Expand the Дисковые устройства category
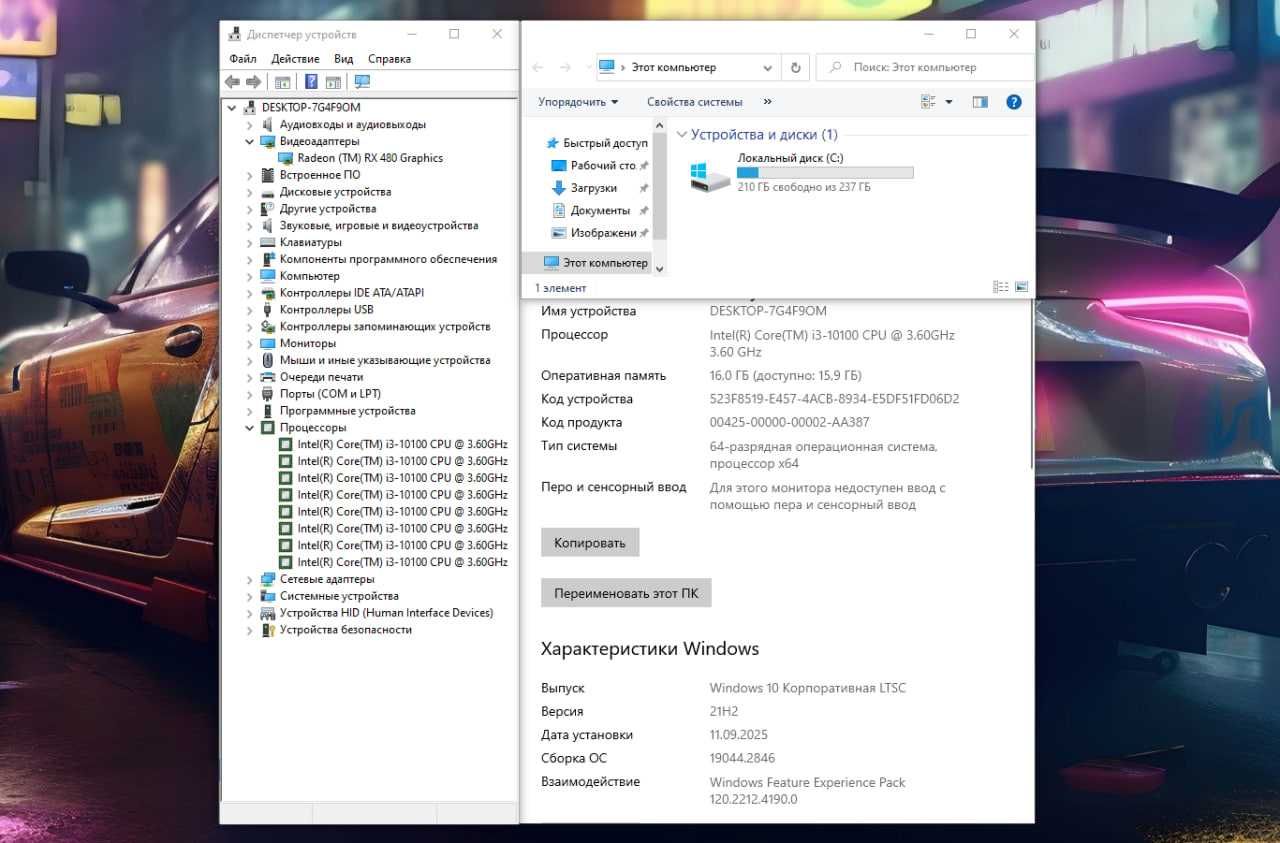The image size is (1280, 843). [x=250, y=192]
